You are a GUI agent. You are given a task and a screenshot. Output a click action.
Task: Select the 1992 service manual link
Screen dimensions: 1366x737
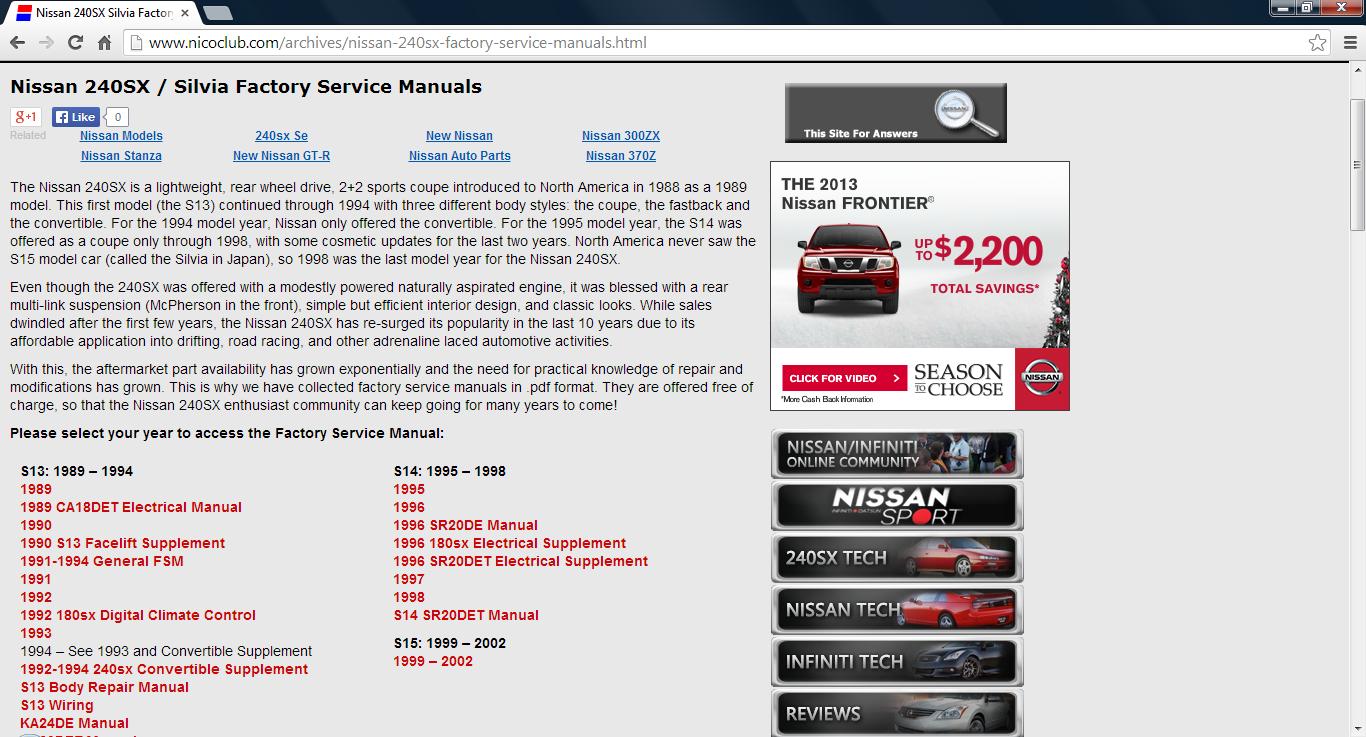click(36, 597)
